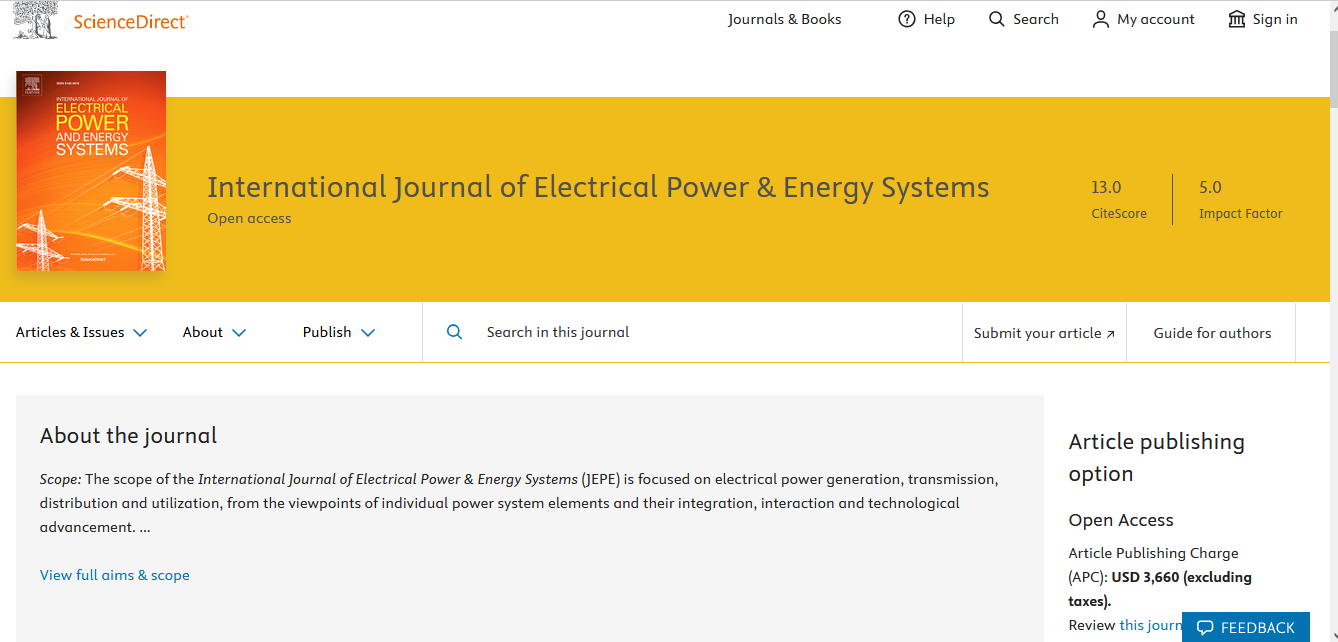
Task: Open Sign in link
Action: [x=1275, y=19]
